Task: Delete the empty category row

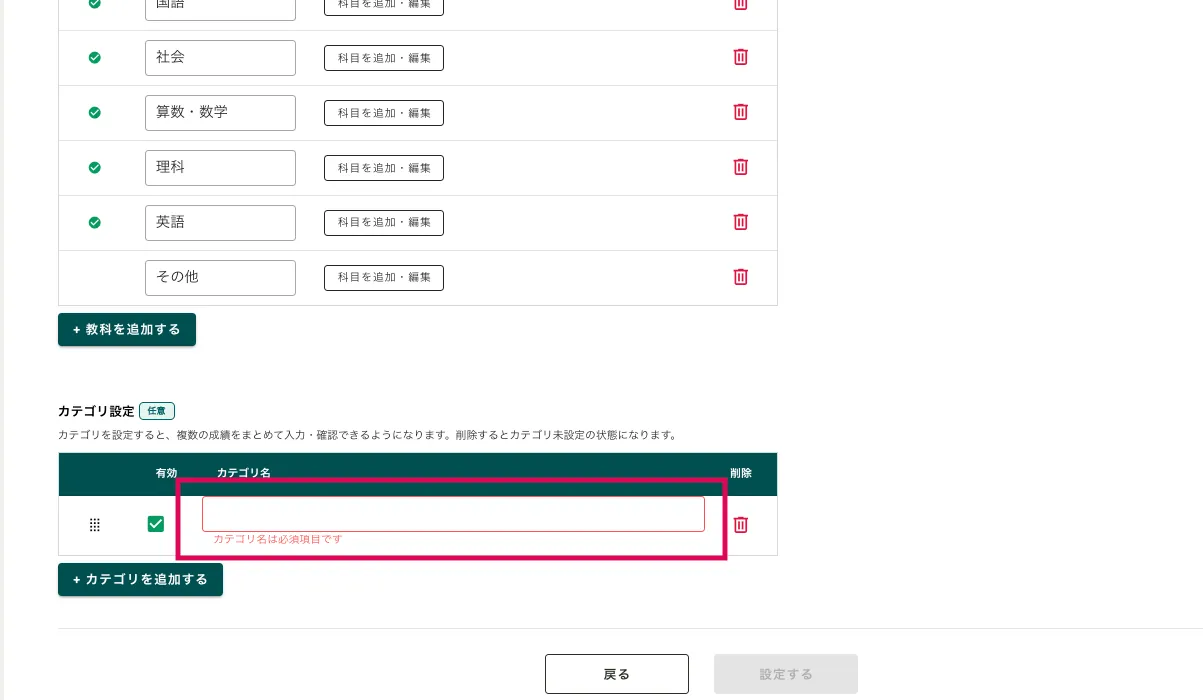Action: [x=741, y=525]
